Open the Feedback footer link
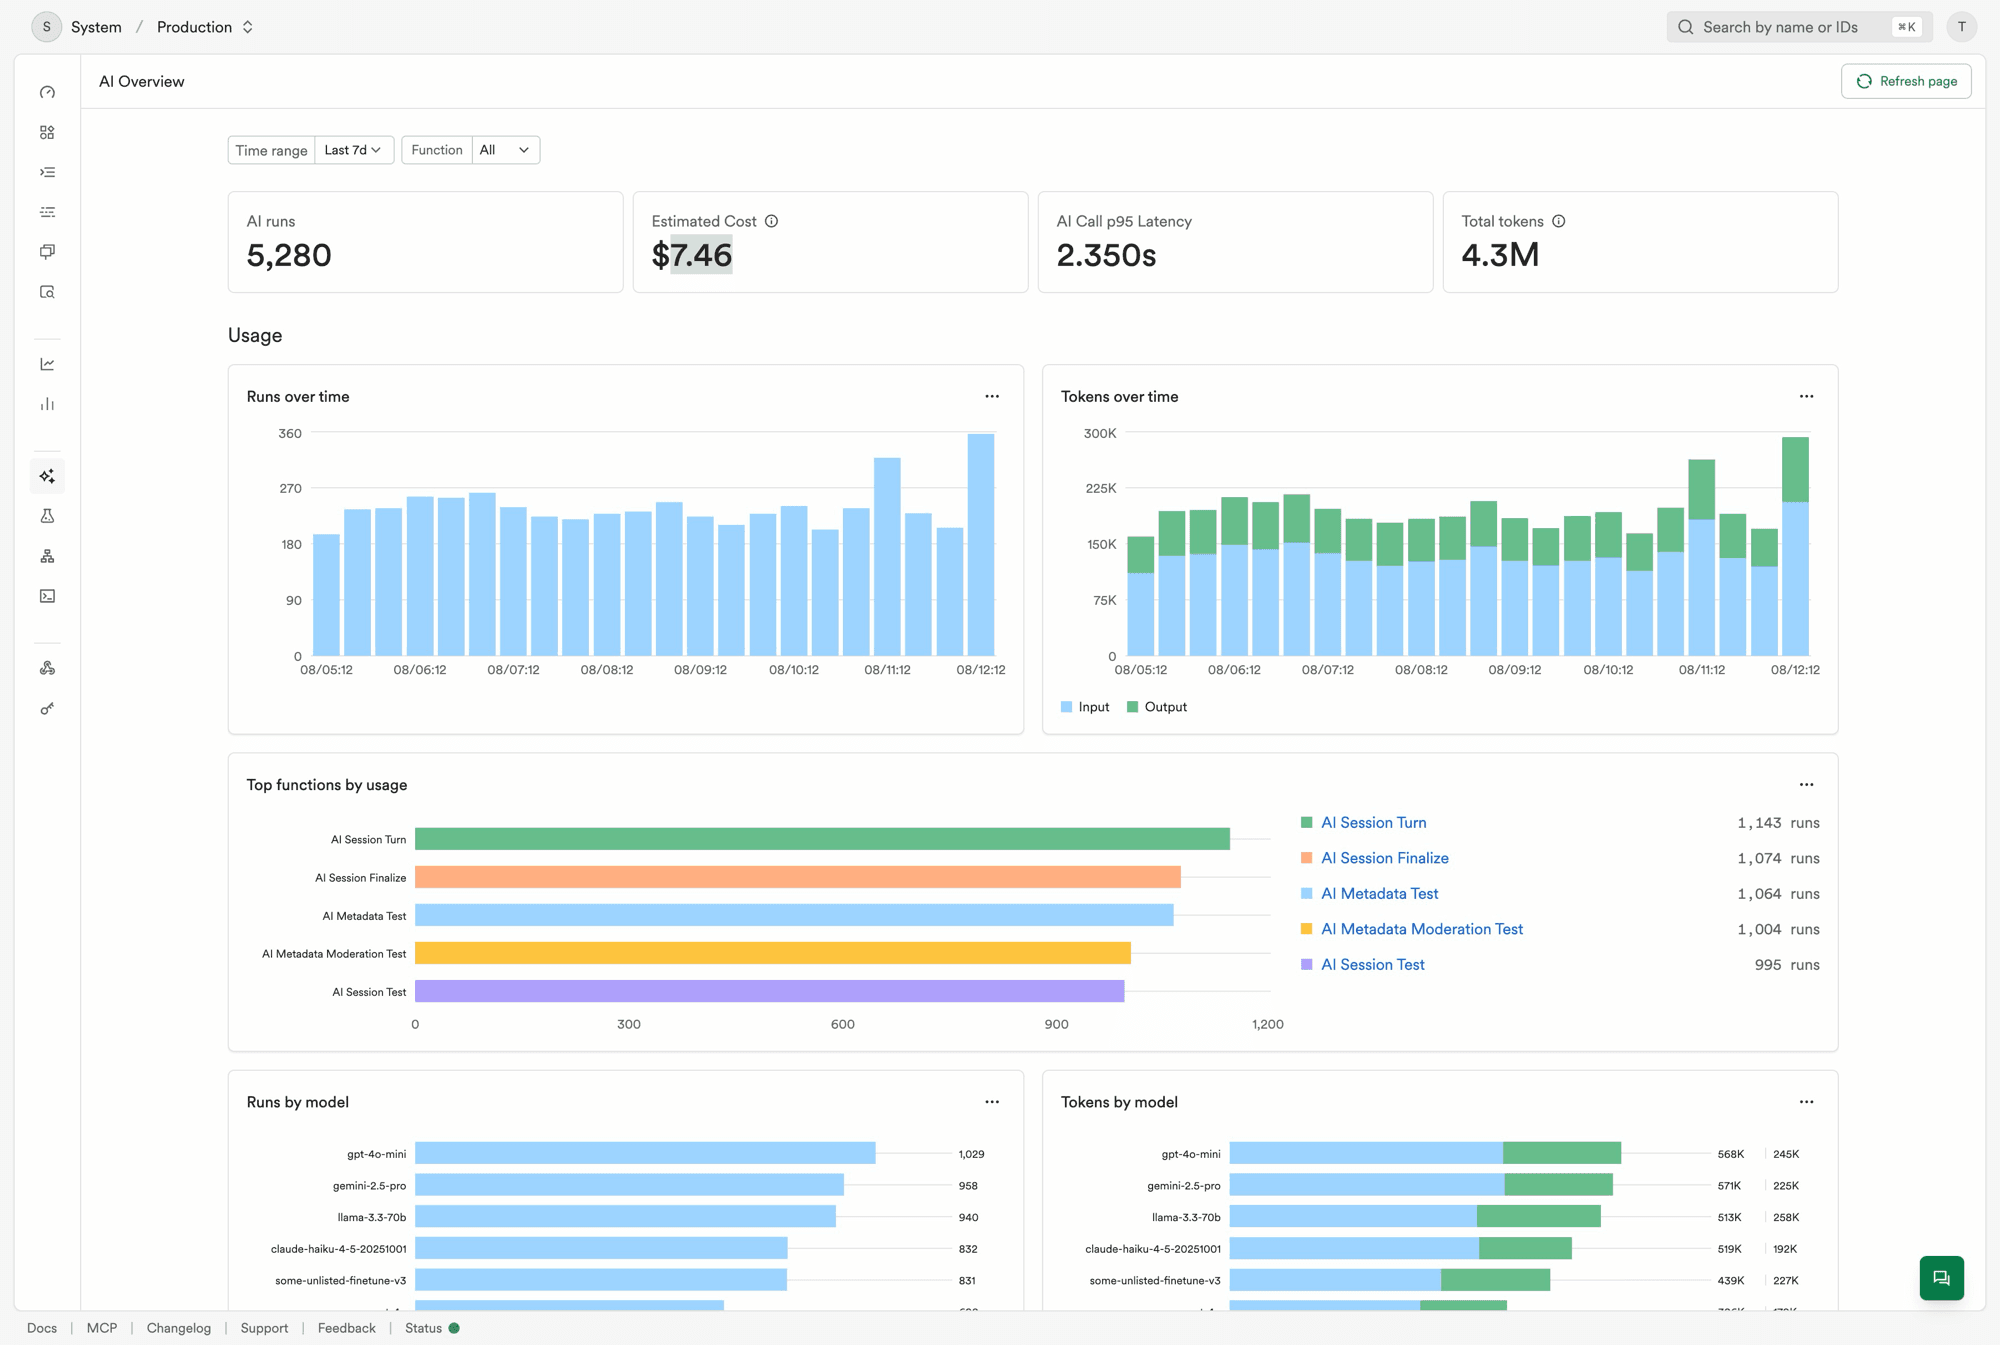The width and height of the screenshot is (2000, 1345). coord(347,1328)
